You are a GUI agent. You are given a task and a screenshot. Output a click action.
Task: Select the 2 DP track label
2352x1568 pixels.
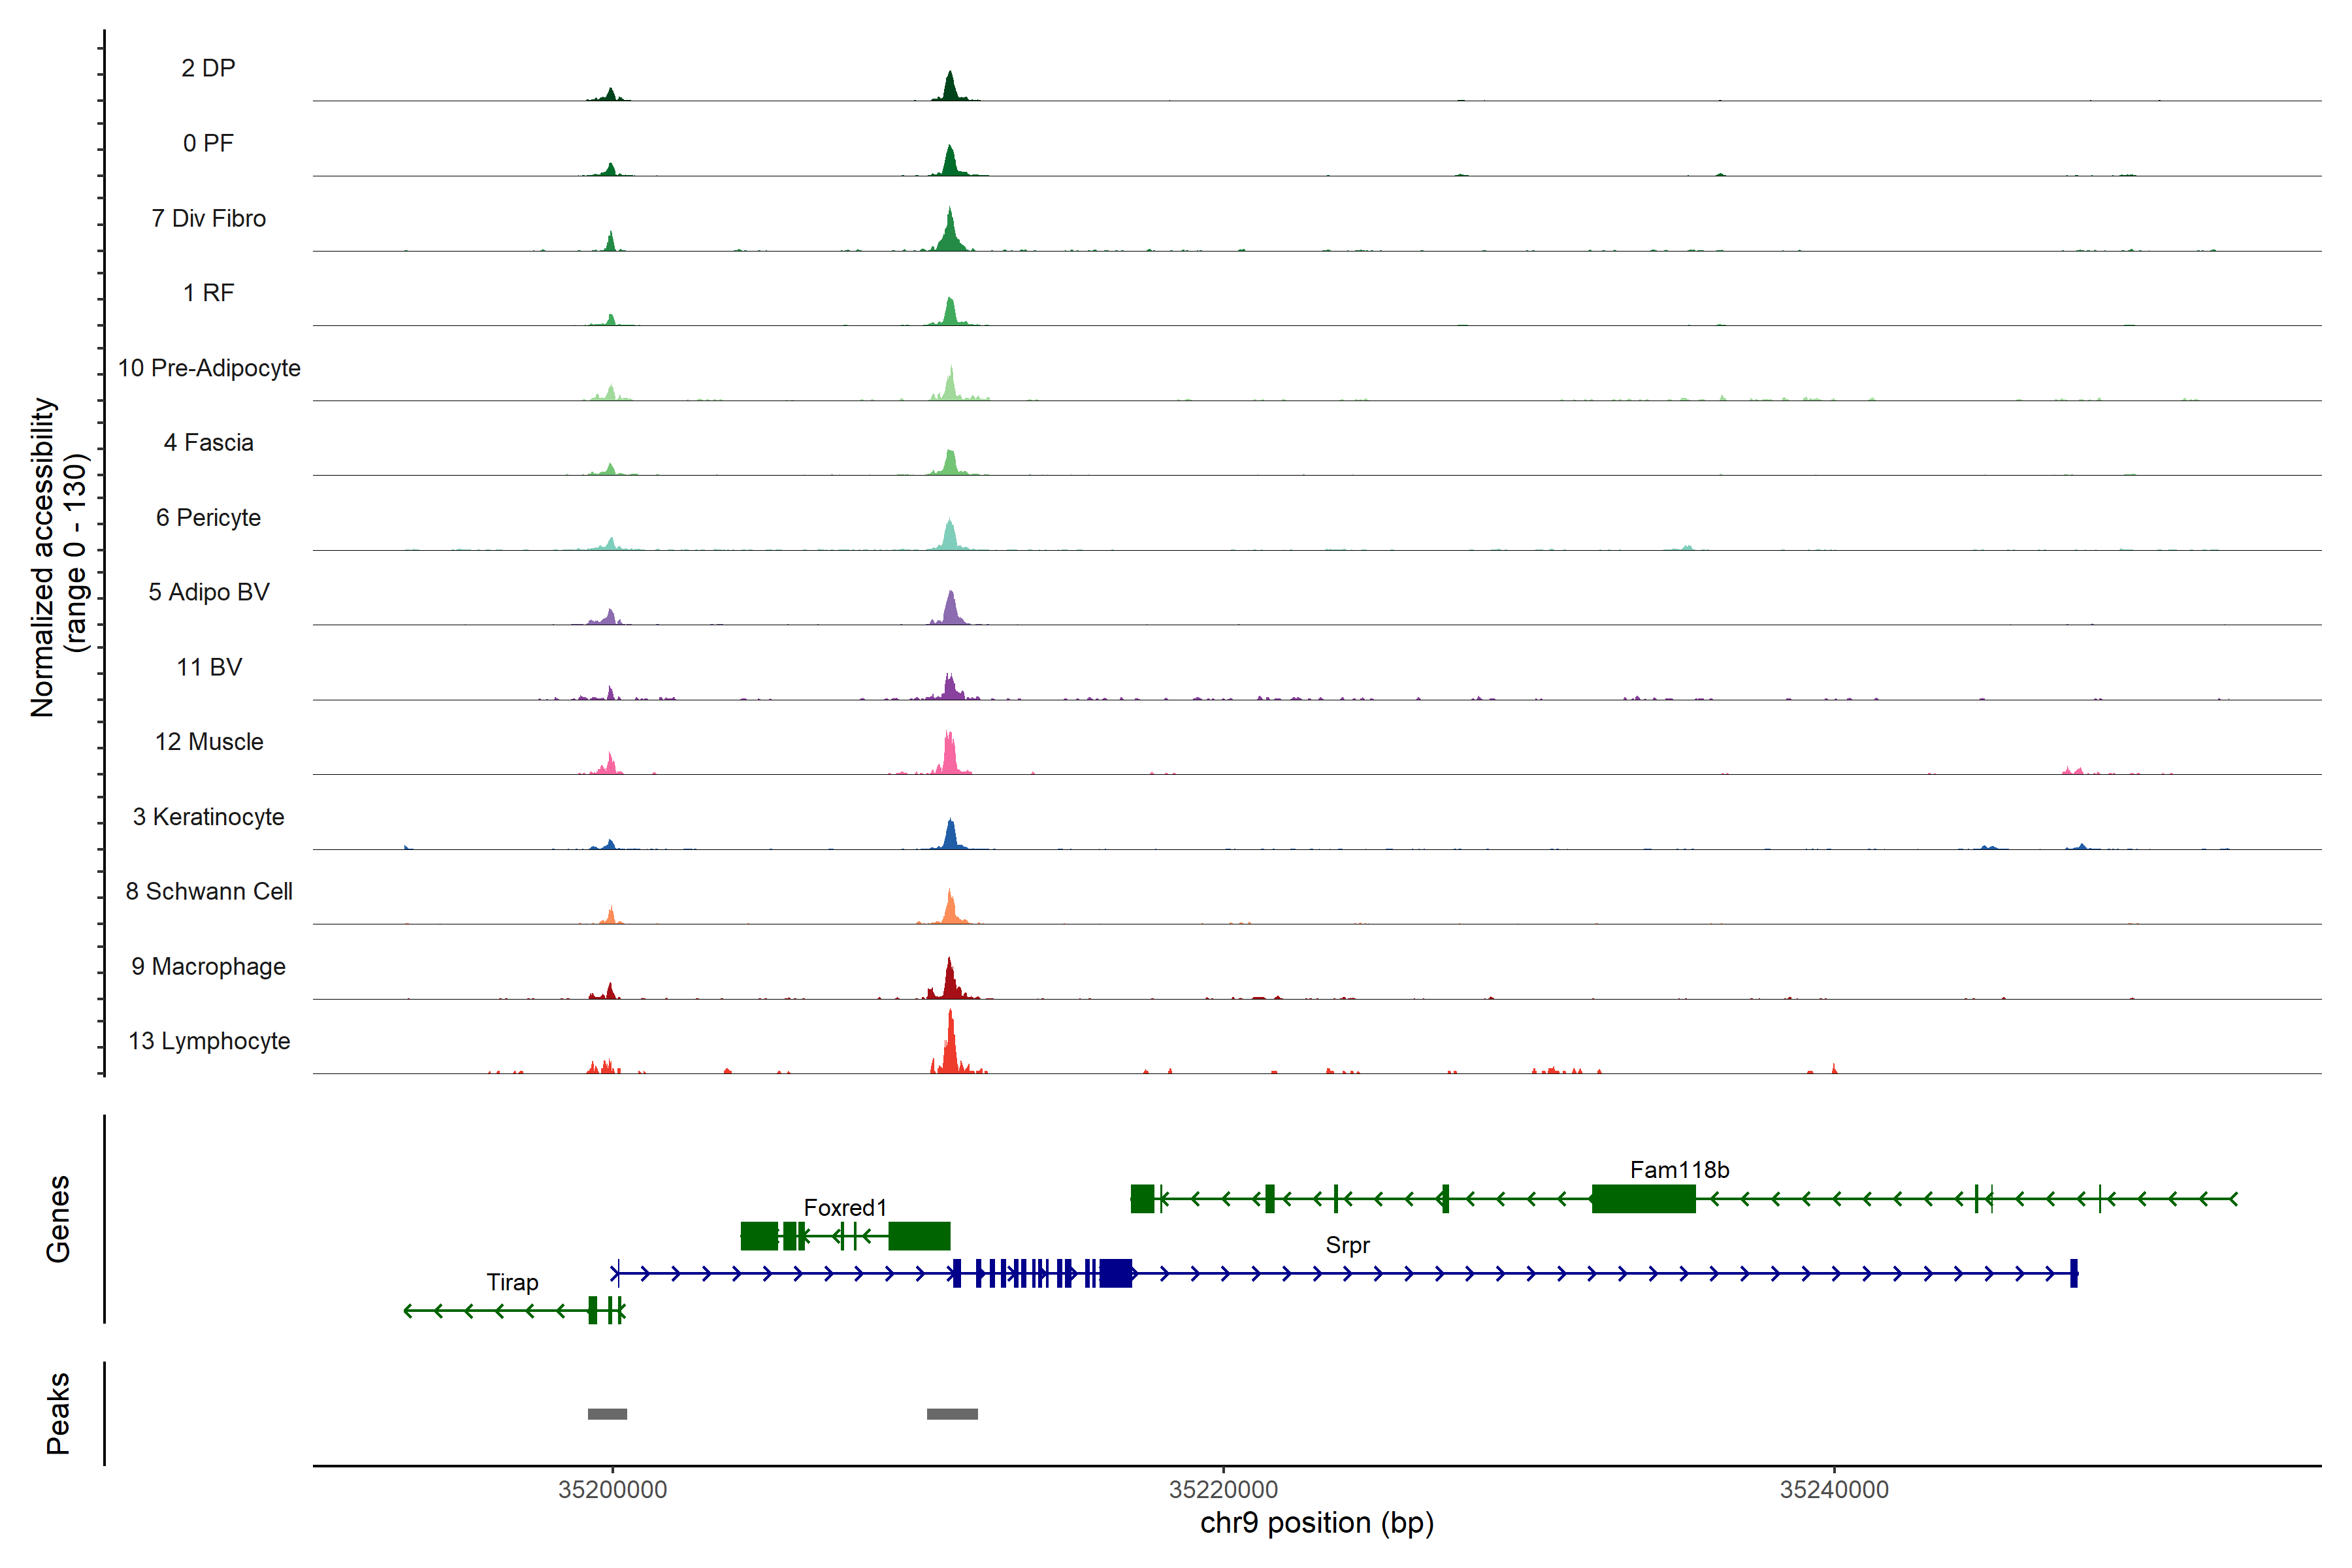coord(208,68)
